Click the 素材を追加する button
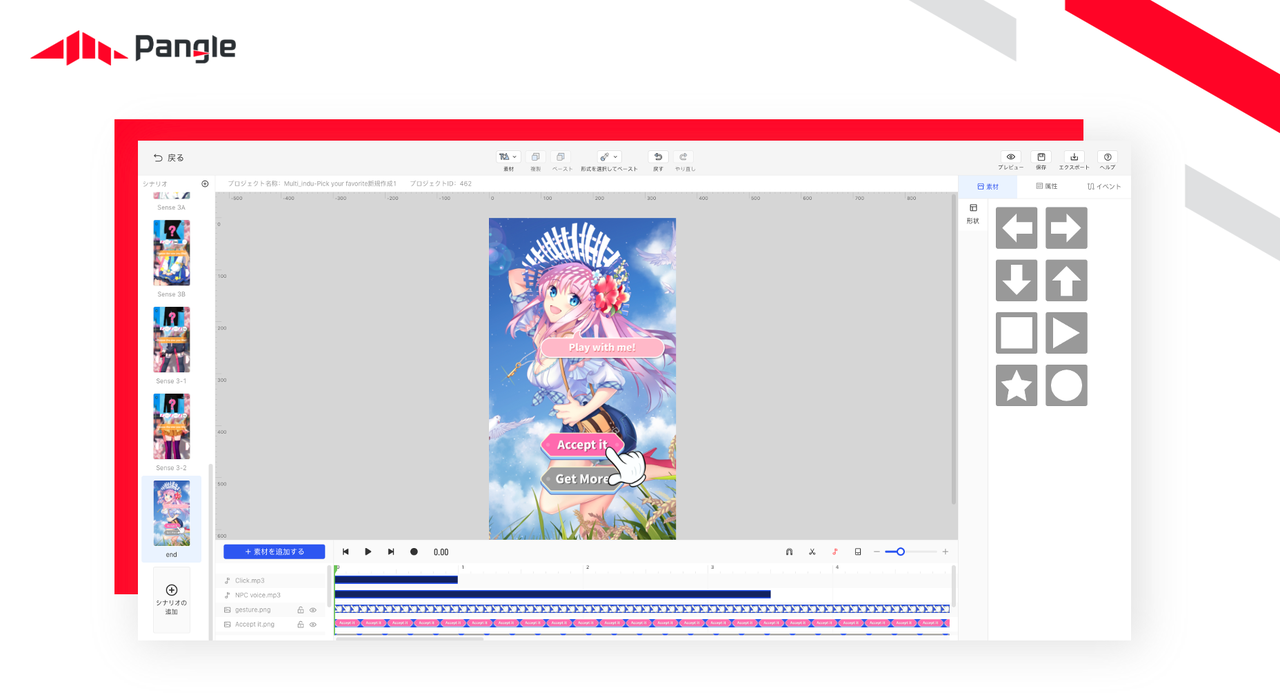This screenshot has width=1280, height=697. tap(274, 552)
